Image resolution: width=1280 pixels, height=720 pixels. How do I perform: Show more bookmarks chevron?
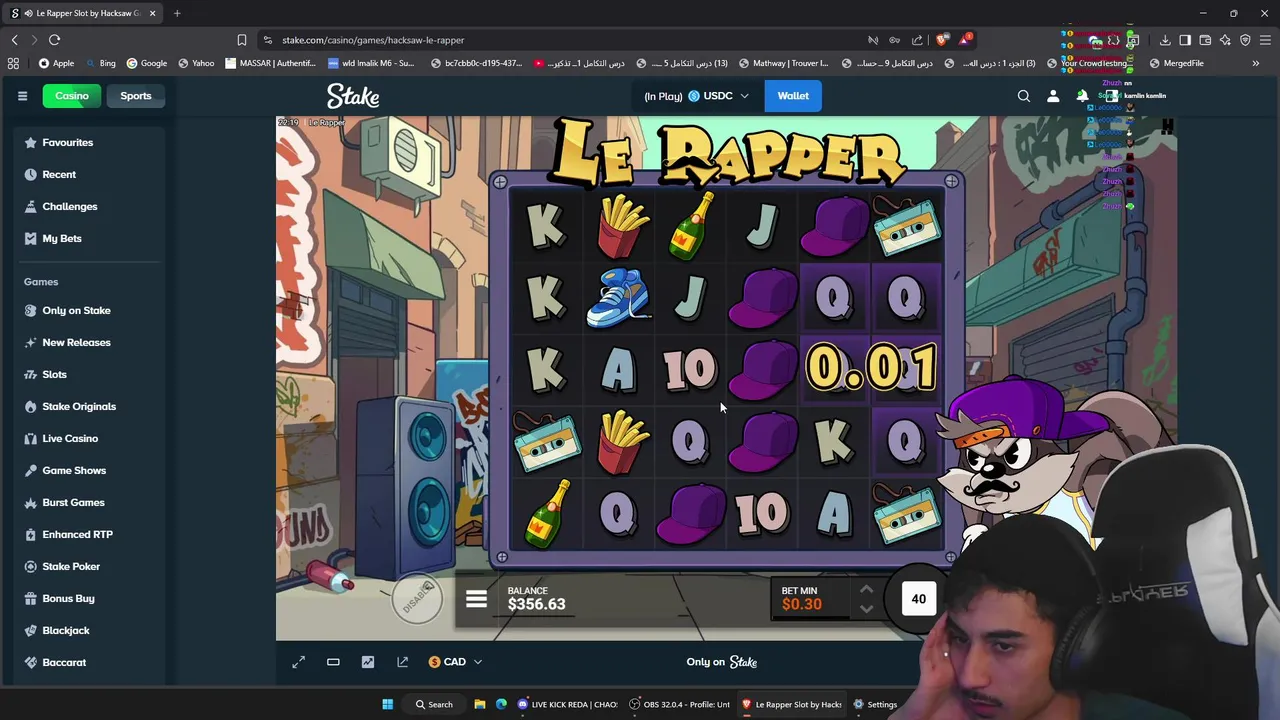click(x=1255, y=63)
